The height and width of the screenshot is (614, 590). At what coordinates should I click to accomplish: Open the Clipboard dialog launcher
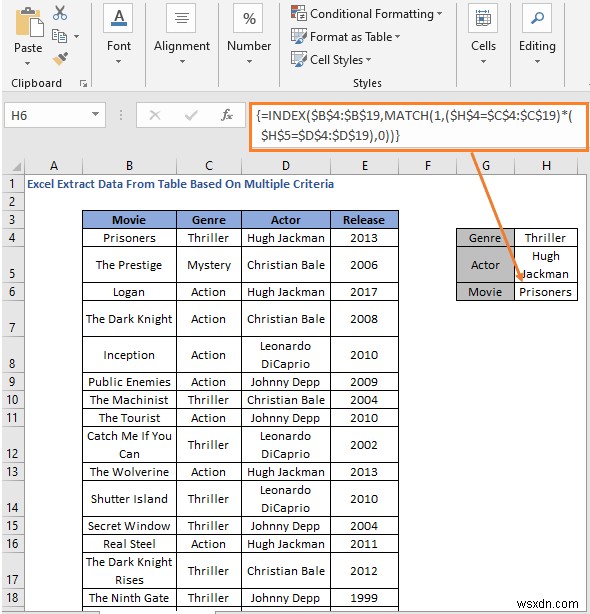tap(83, 83)
